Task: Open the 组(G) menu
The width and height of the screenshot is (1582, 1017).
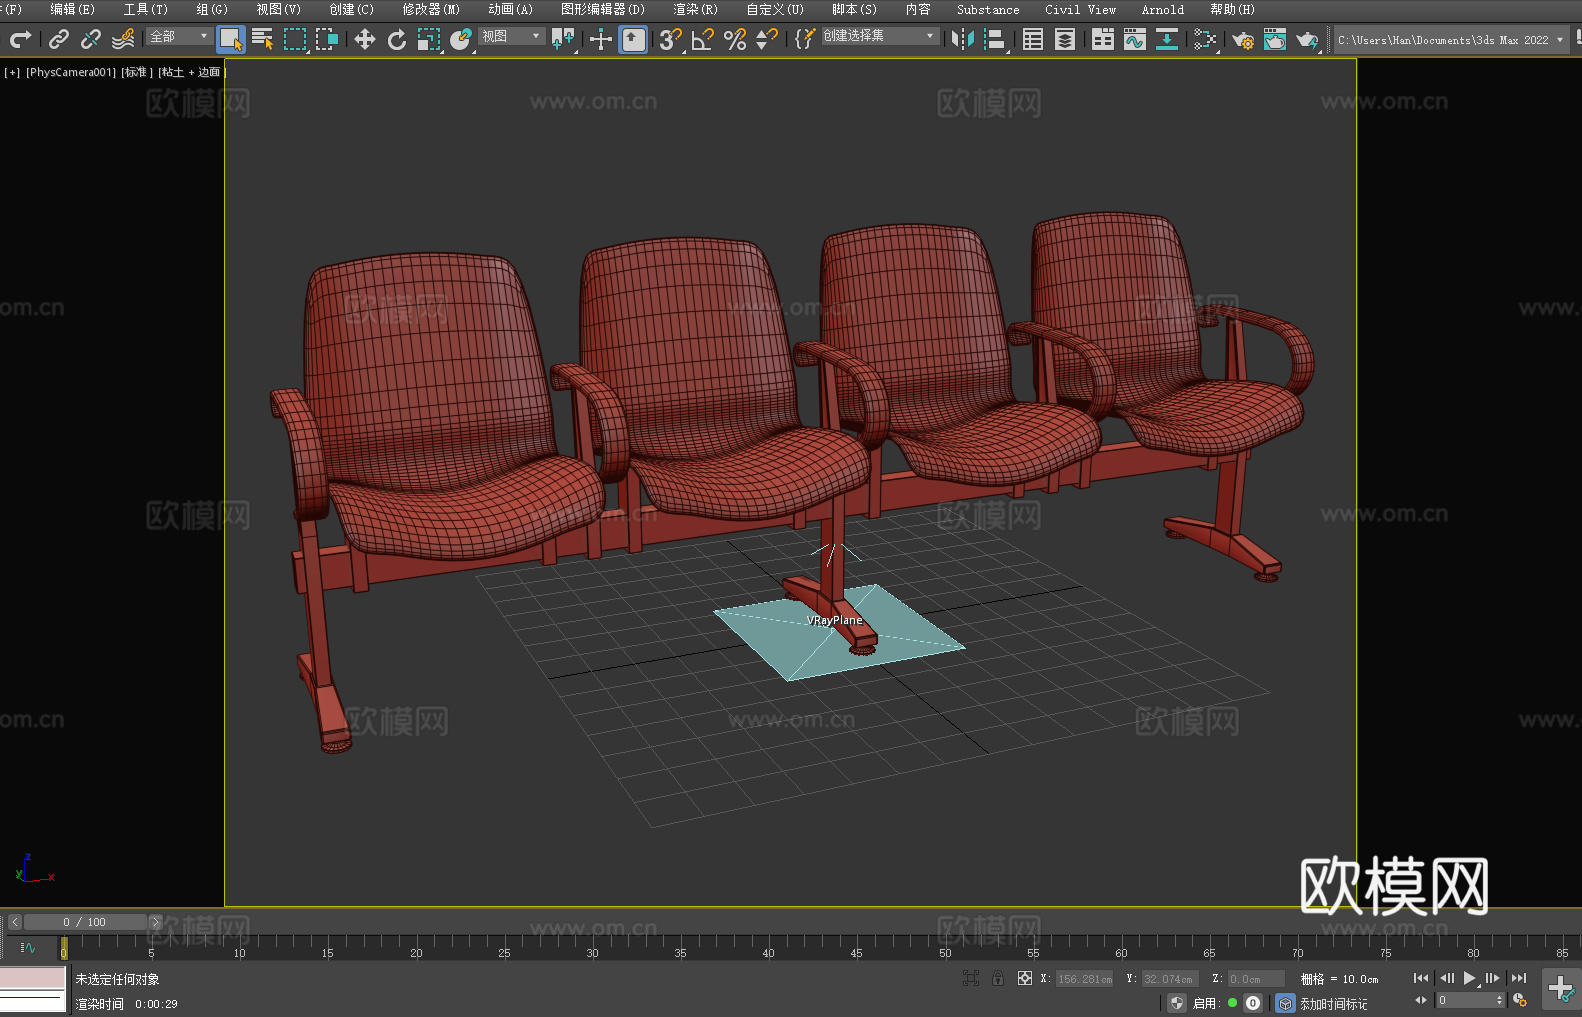Action: click(212, 10)
